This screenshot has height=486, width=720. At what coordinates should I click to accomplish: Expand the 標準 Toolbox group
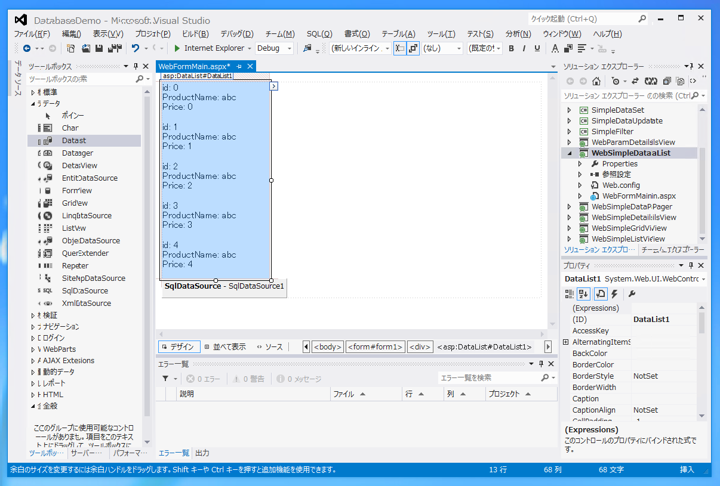point(33,92)
